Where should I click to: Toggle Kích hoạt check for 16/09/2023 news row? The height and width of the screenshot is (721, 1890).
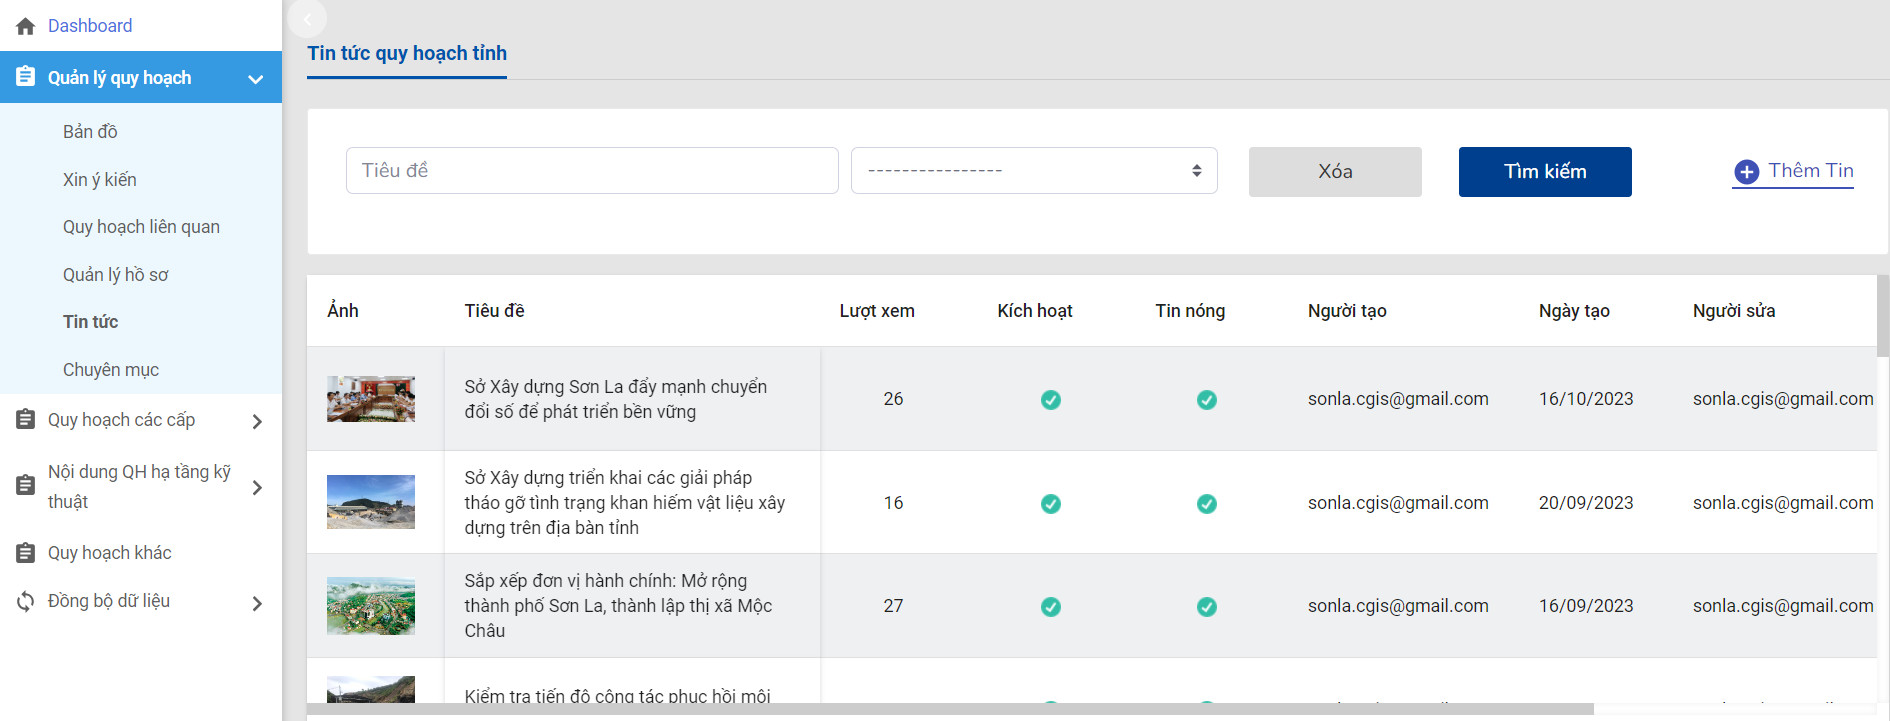1050,607
